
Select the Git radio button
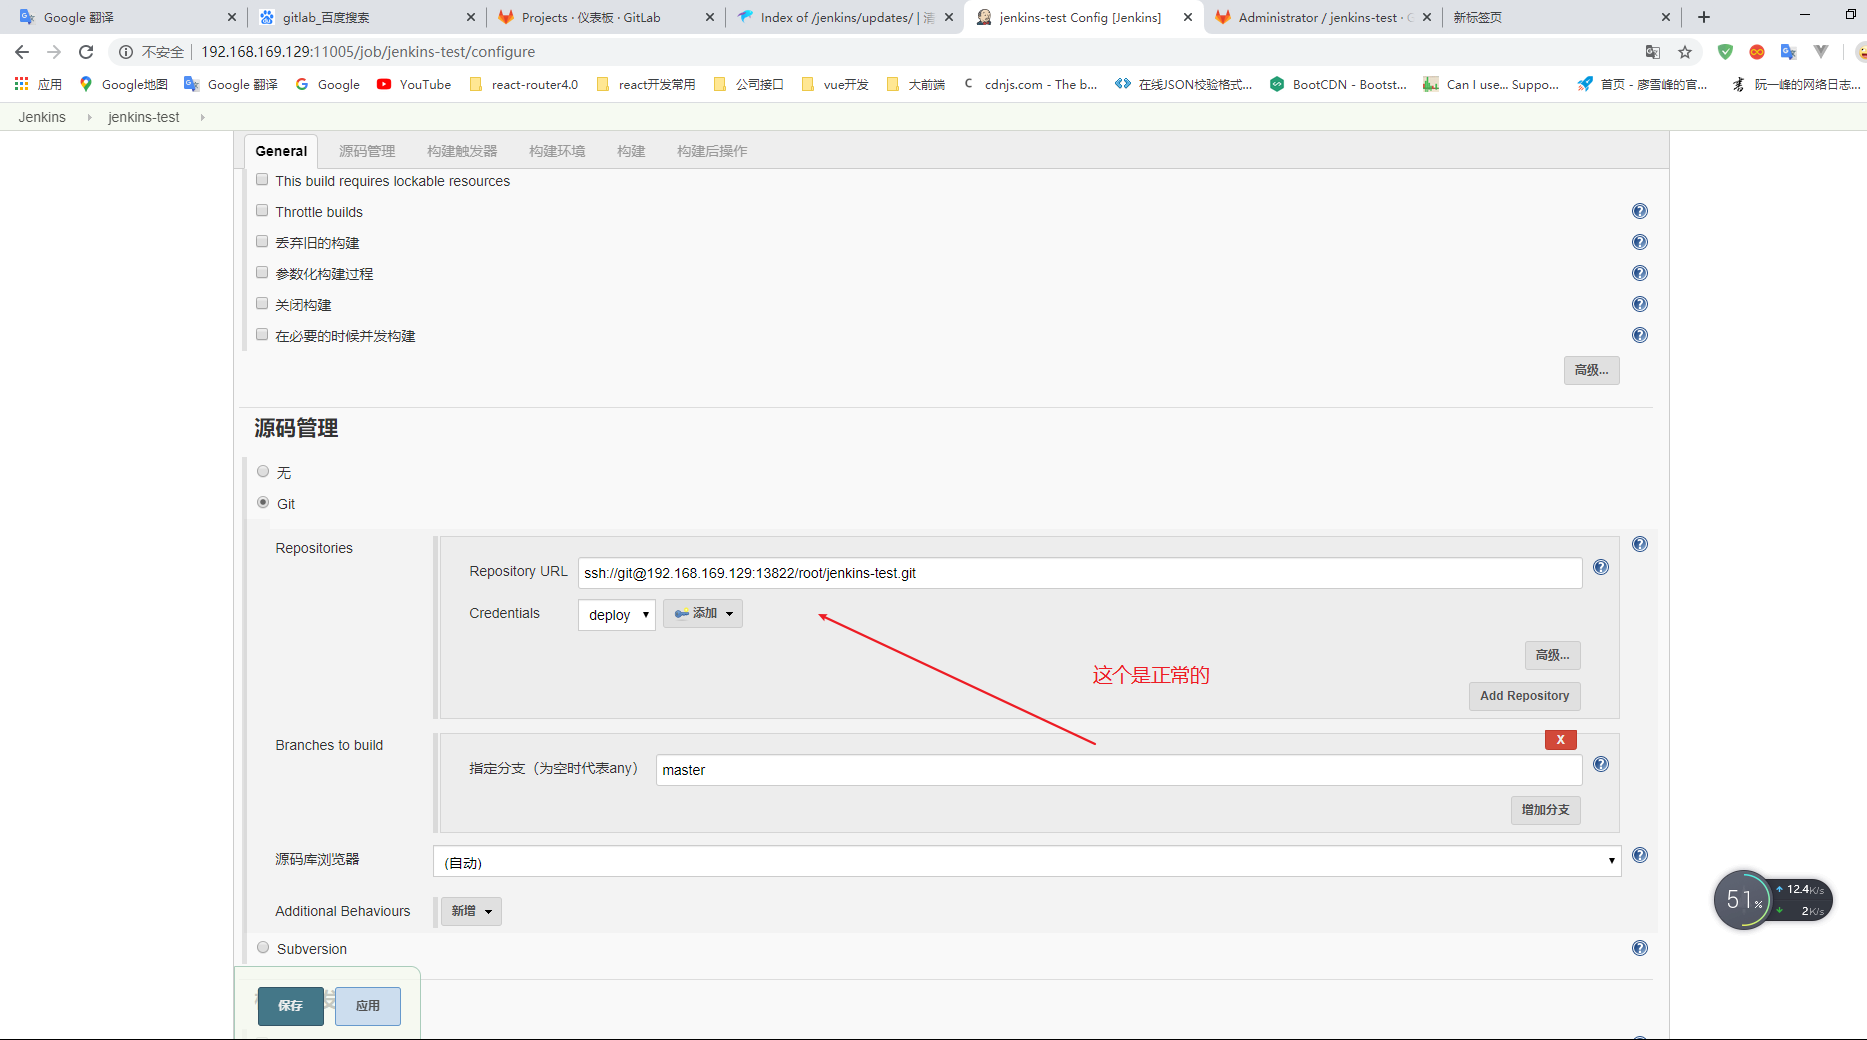(x=263, y=503)
